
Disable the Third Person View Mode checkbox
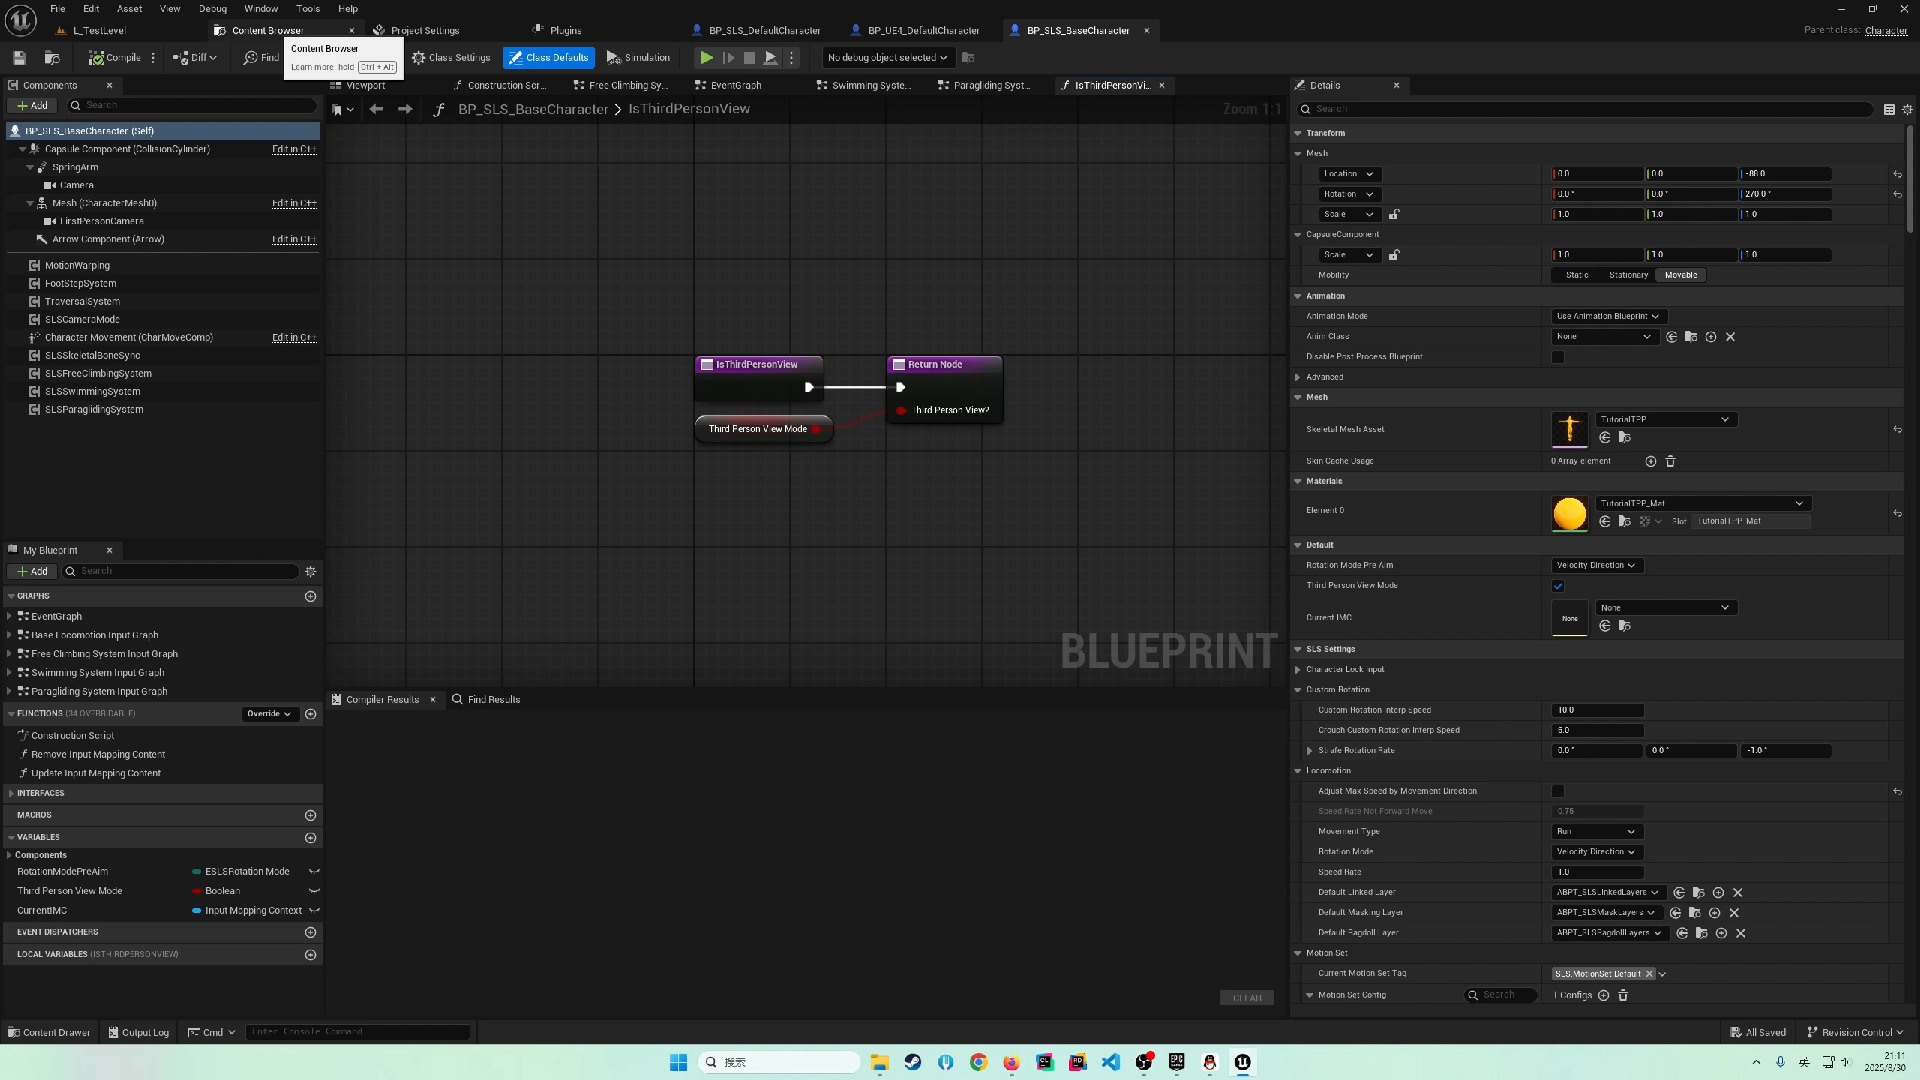click(x=1558, y=587)
